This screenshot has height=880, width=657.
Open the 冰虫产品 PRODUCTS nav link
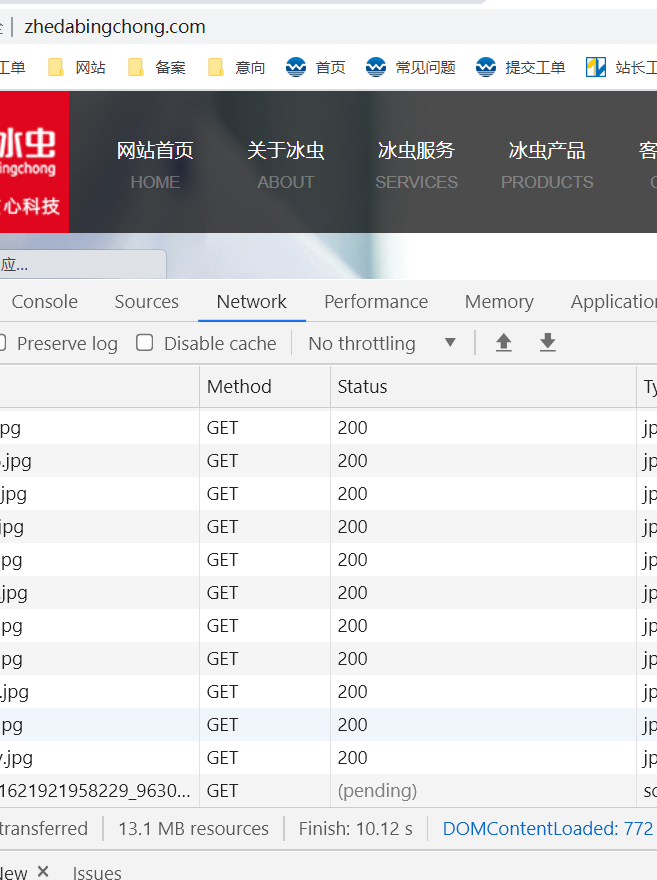click(547, 164)
